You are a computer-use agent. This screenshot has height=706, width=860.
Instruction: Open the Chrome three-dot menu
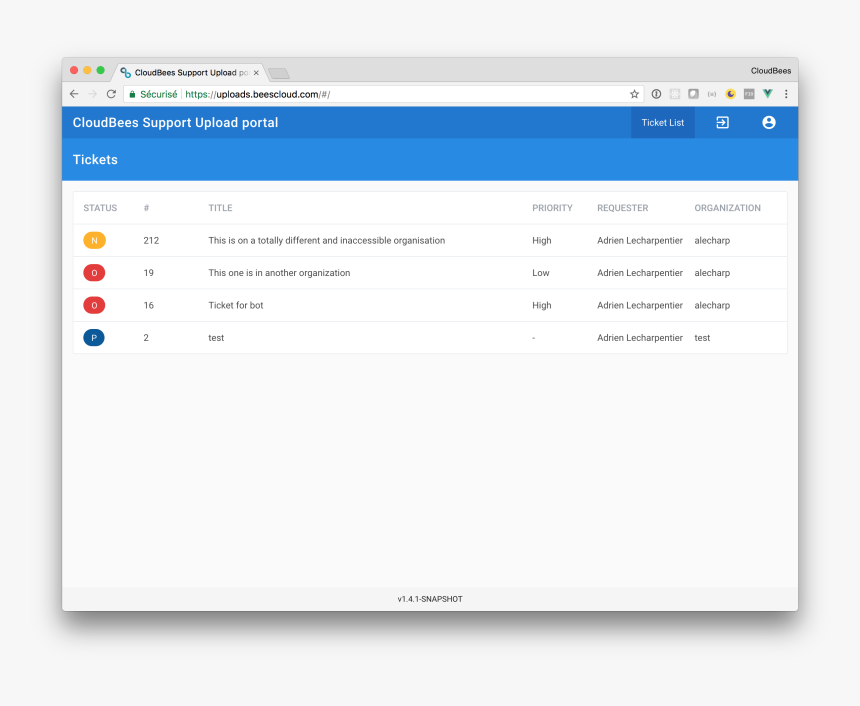pos(786,94)
